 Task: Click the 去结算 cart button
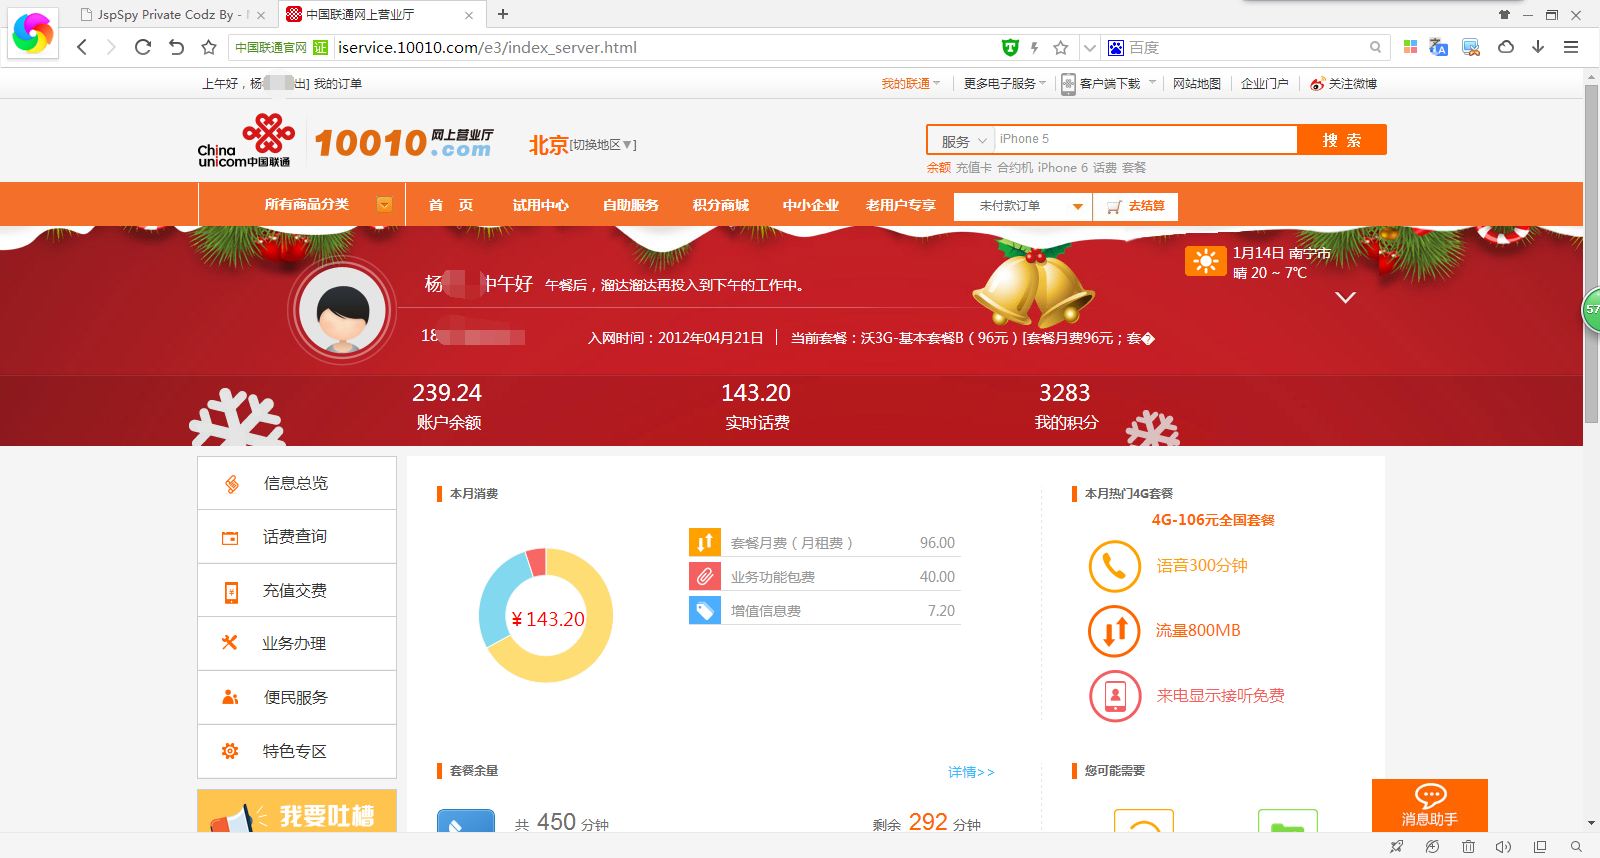click(x=1136, y=206)
